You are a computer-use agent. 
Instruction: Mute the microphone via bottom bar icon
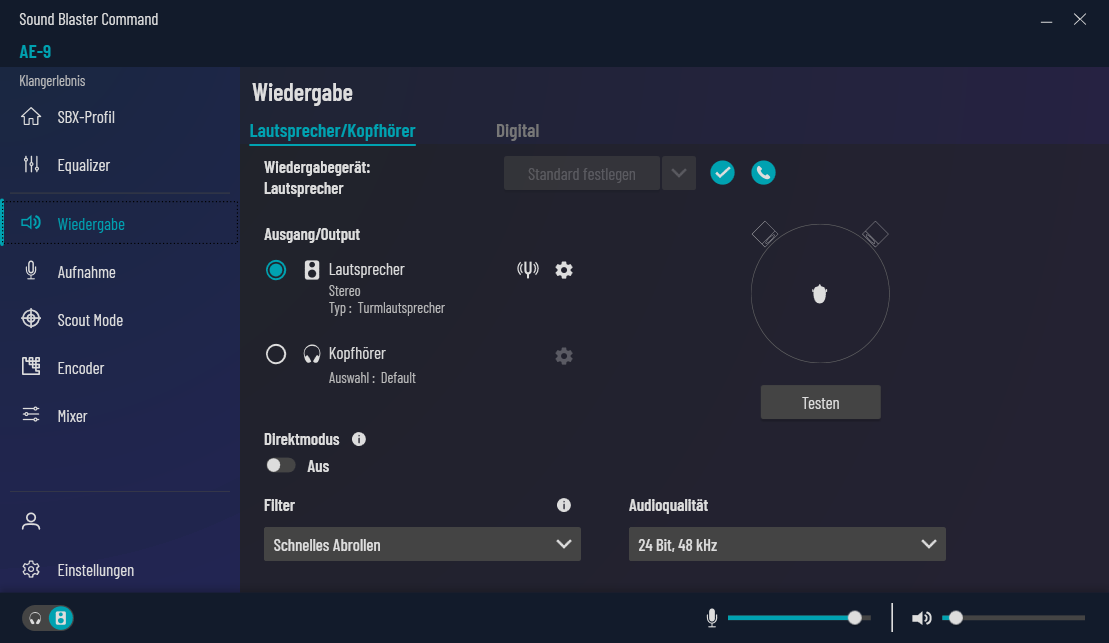click(712, 618)
